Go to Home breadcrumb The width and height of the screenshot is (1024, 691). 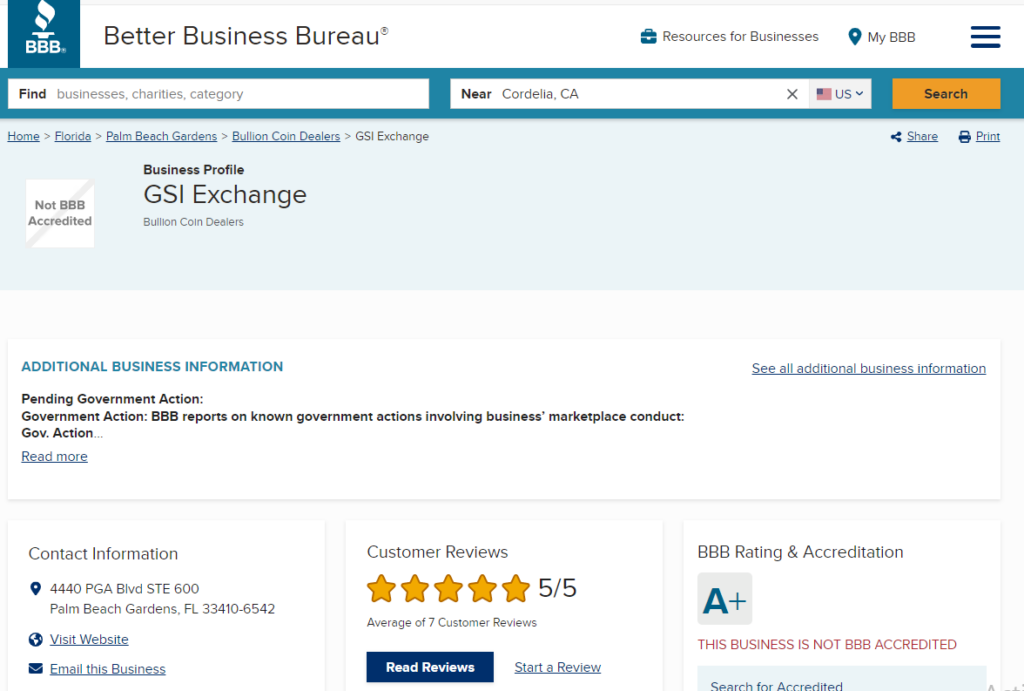[x=24, y=137]
